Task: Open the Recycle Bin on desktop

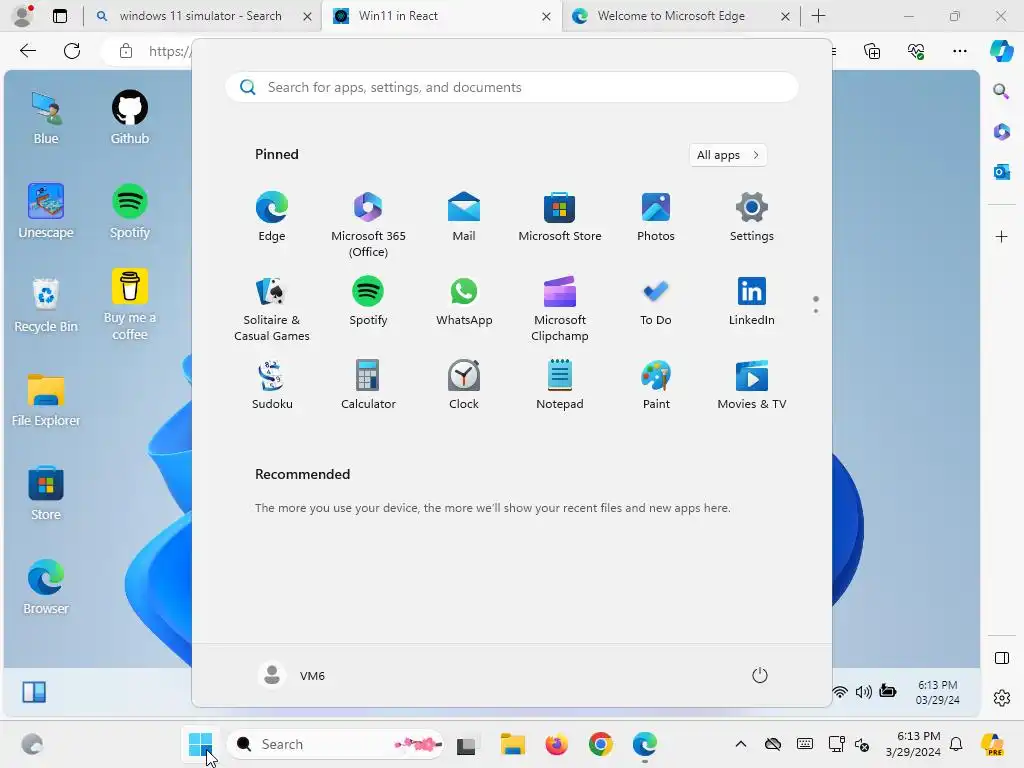Action: (46, 306)
